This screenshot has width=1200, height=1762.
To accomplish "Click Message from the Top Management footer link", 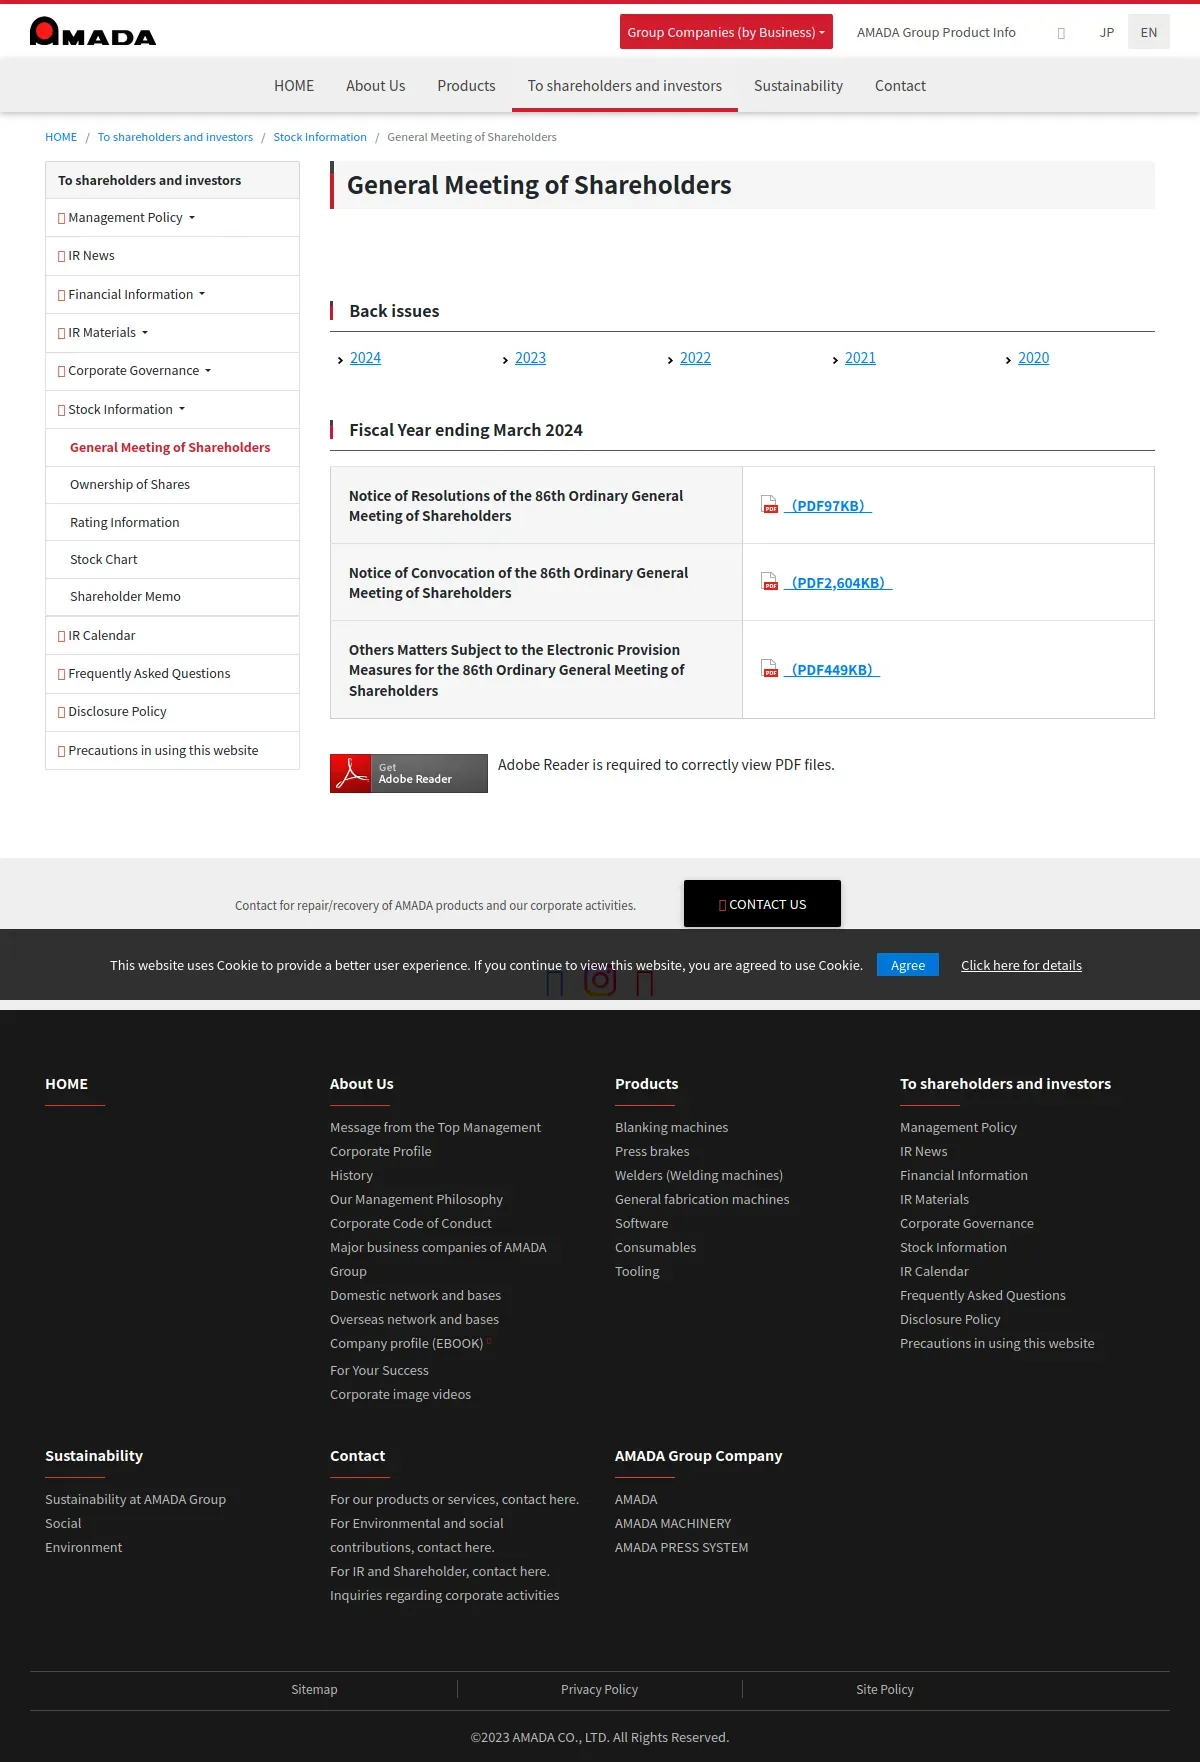I will pyautogui.click(x=435, y=1127).
